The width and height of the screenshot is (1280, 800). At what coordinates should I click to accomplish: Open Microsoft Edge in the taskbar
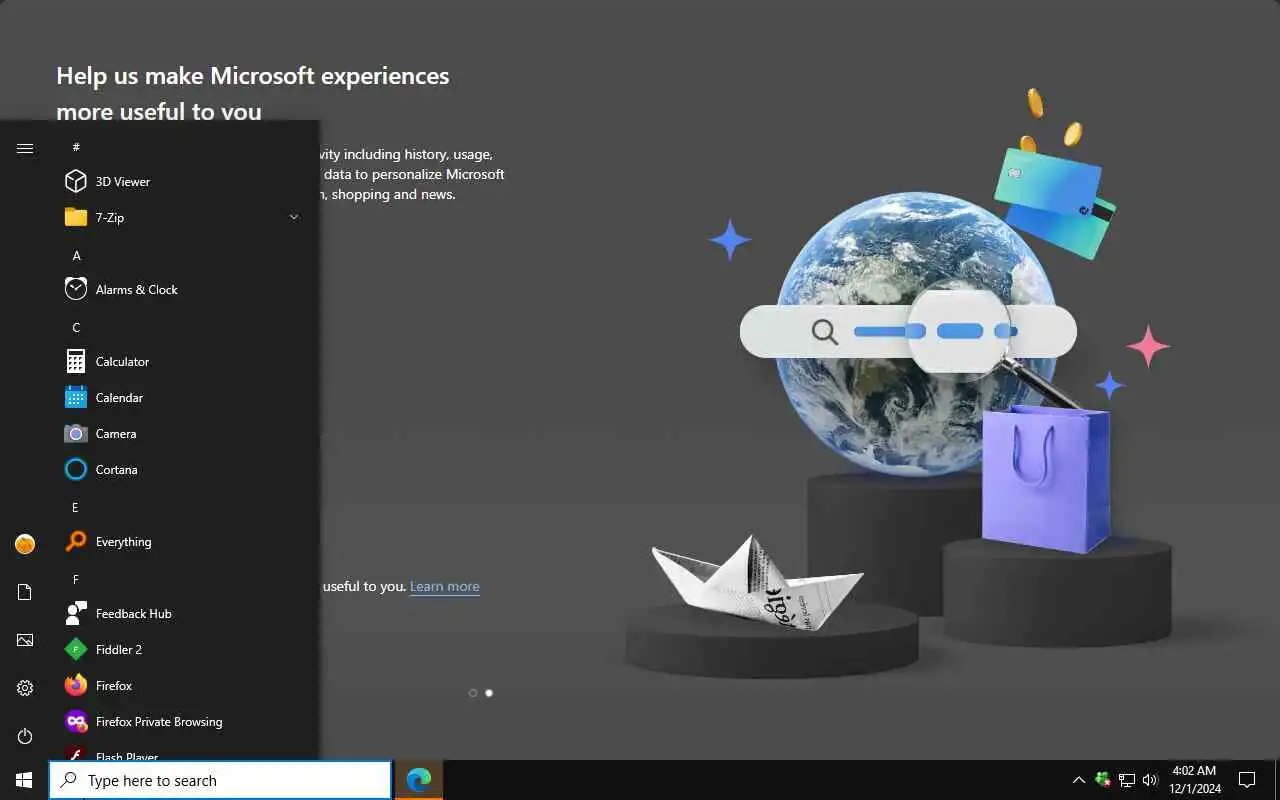coord(419,780)
